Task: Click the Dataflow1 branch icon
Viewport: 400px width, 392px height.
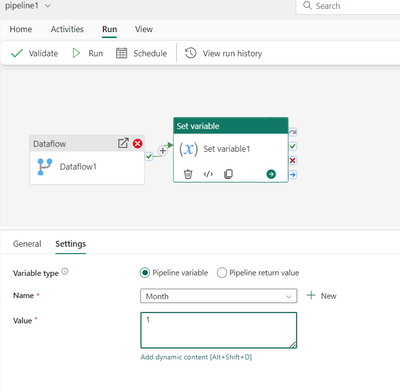Action: pyautogui.click(x=45, y=167)
